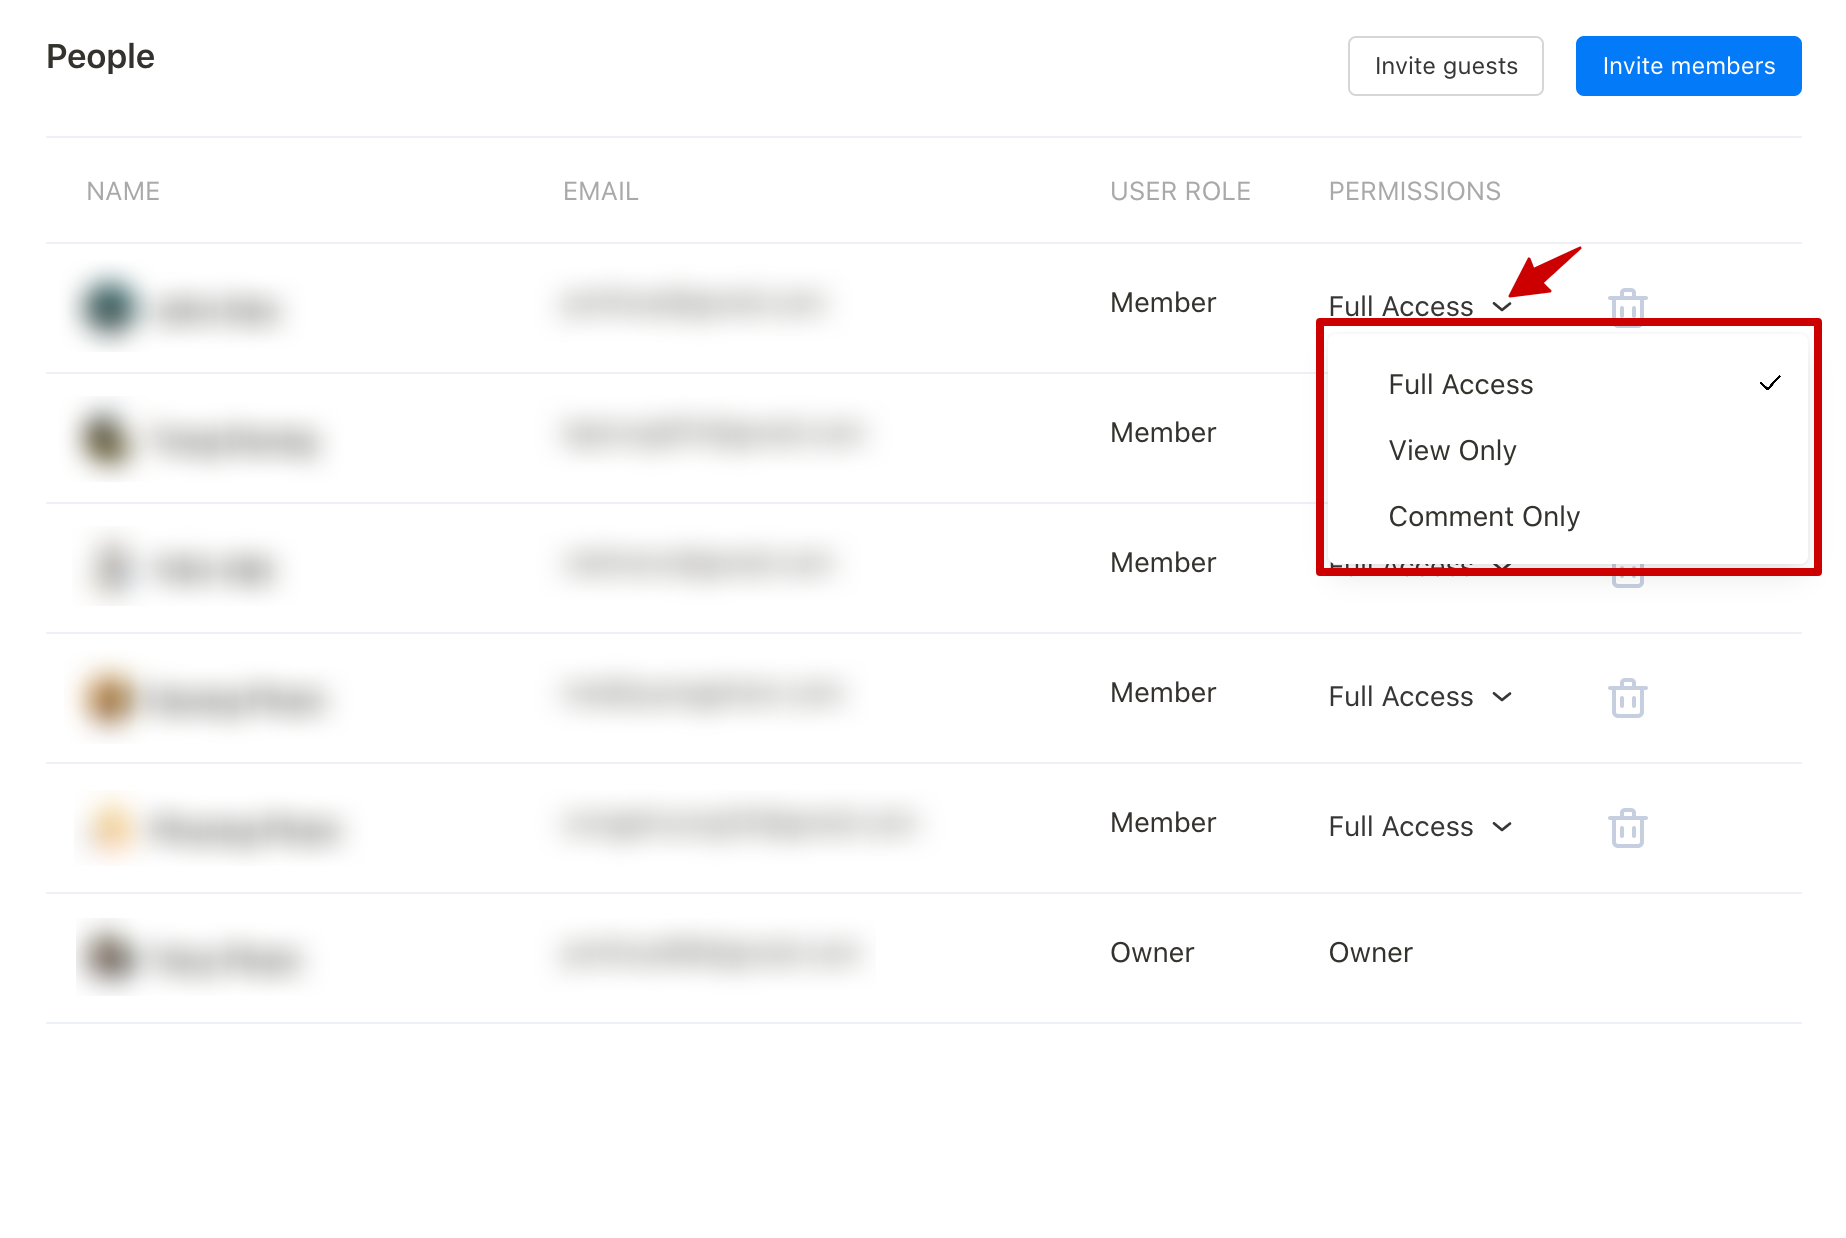Click the PERMISSIONS column header
This screenshot has width=1846, height=1238.
[1415, 191]
